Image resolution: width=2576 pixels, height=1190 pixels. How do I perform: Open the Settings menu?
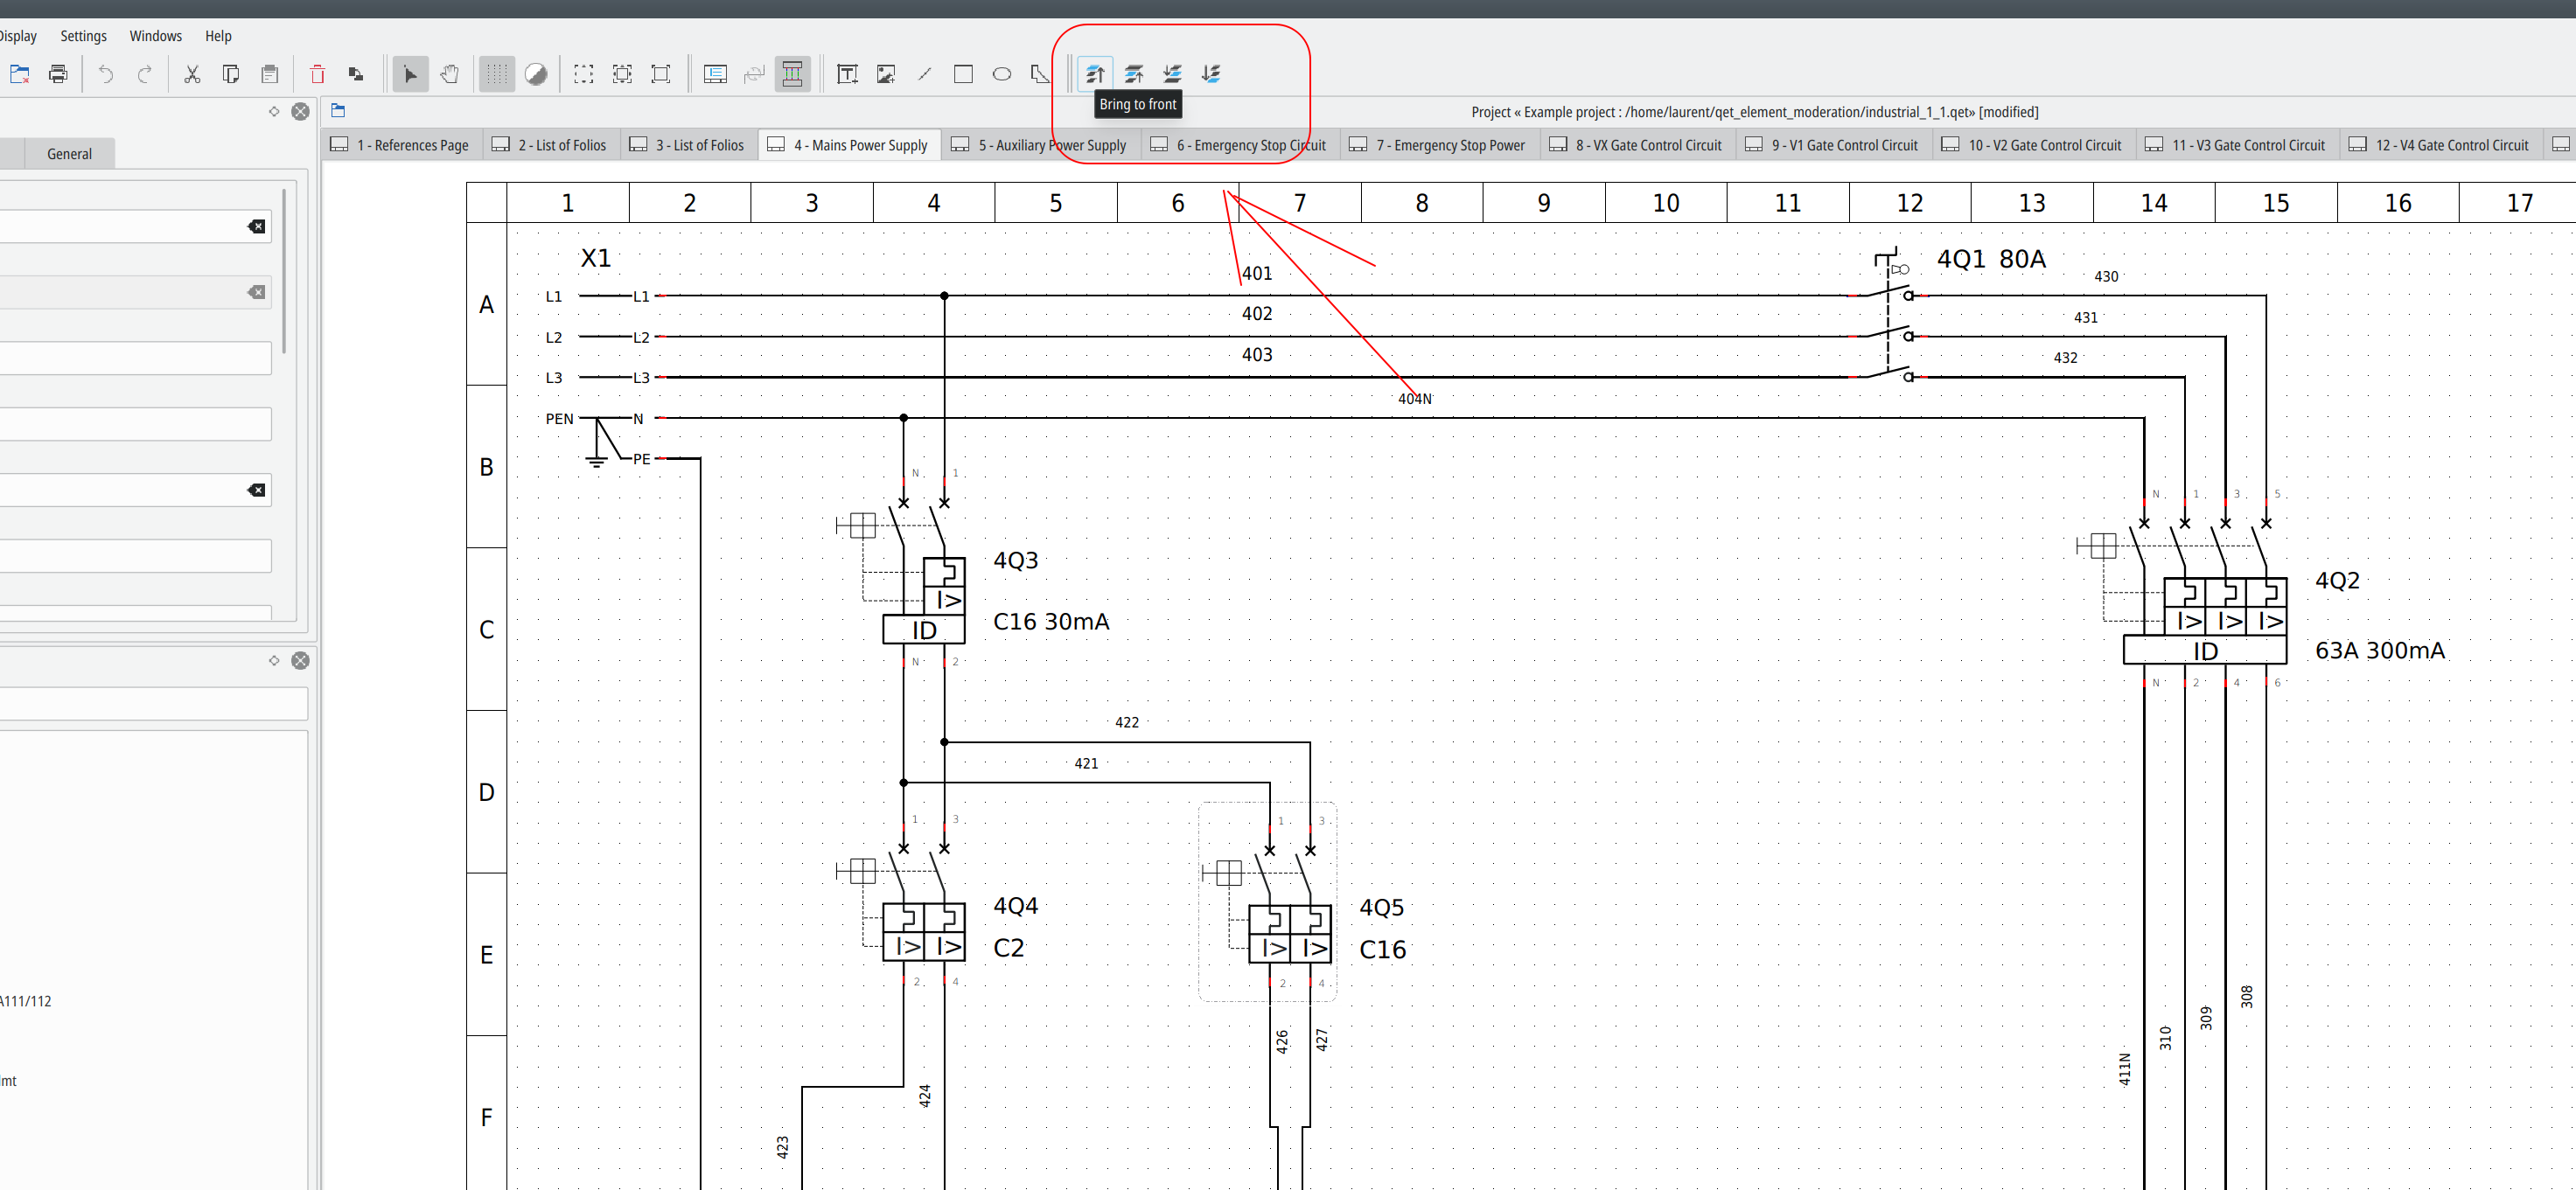point(83,36)
